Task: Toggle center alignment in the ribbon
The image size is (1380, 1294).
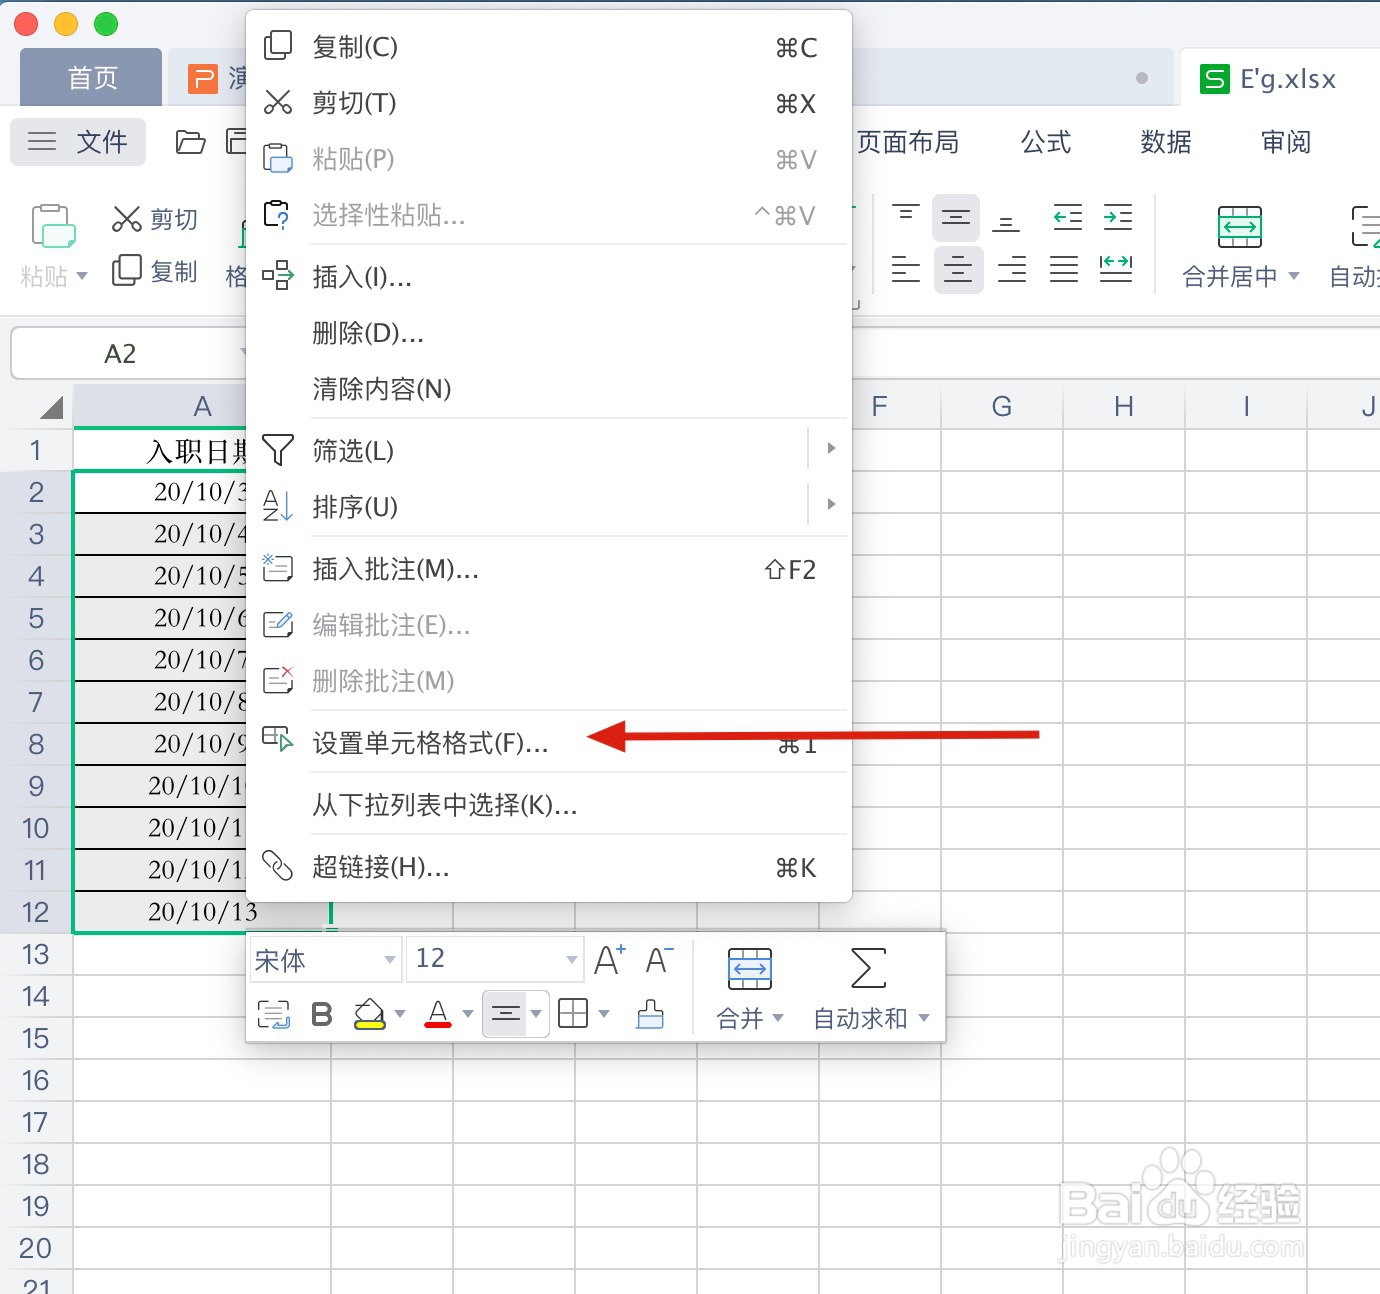Action: [x=957, y=270]
